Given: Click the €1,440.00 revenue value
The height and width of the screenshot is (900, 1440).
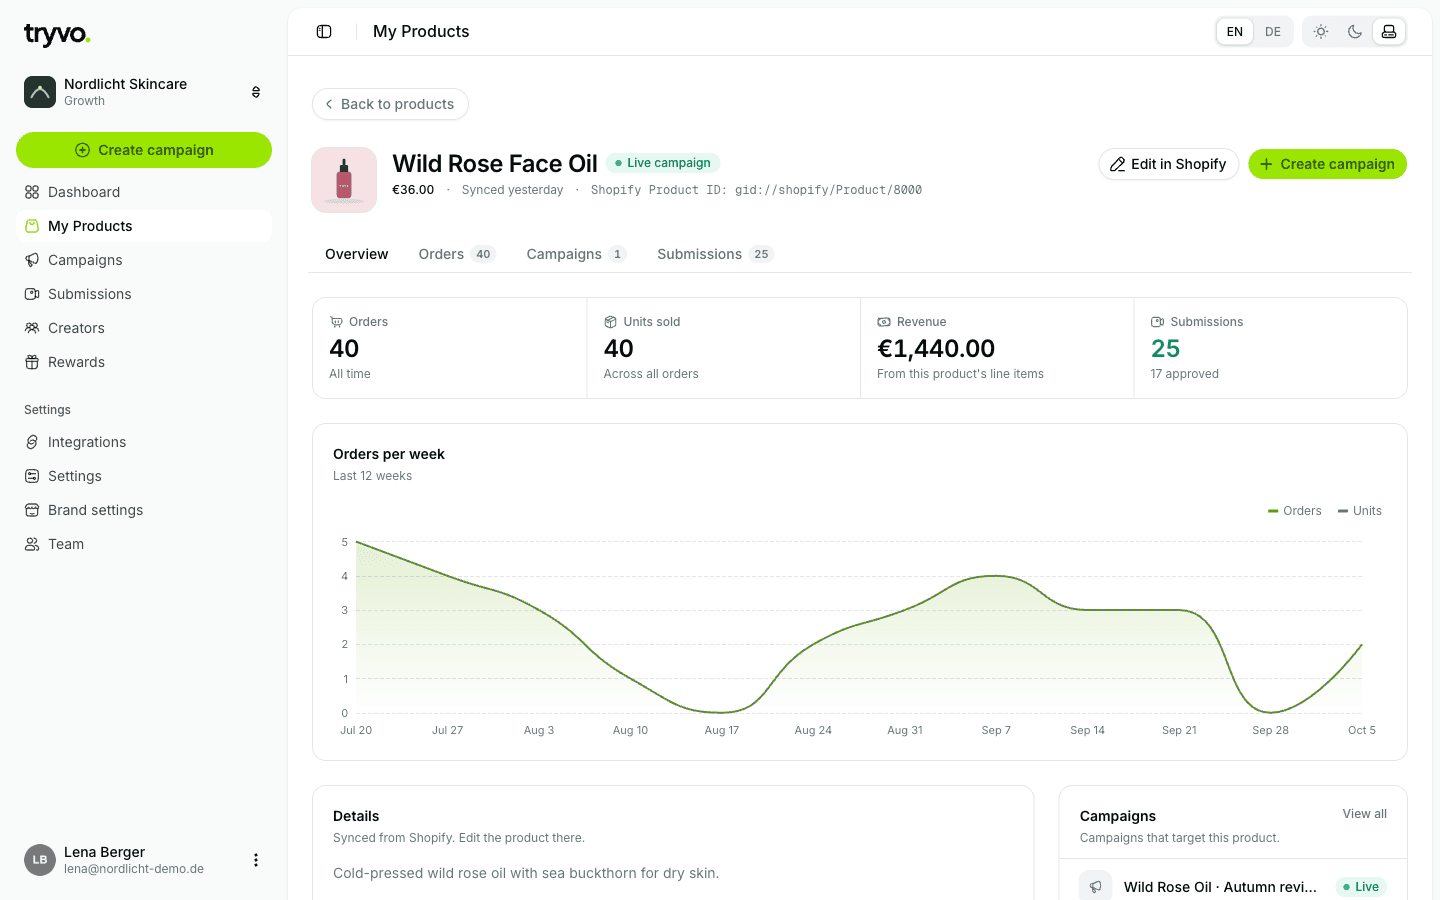Looking at the screenshot, I should click(x=936, y=348).
